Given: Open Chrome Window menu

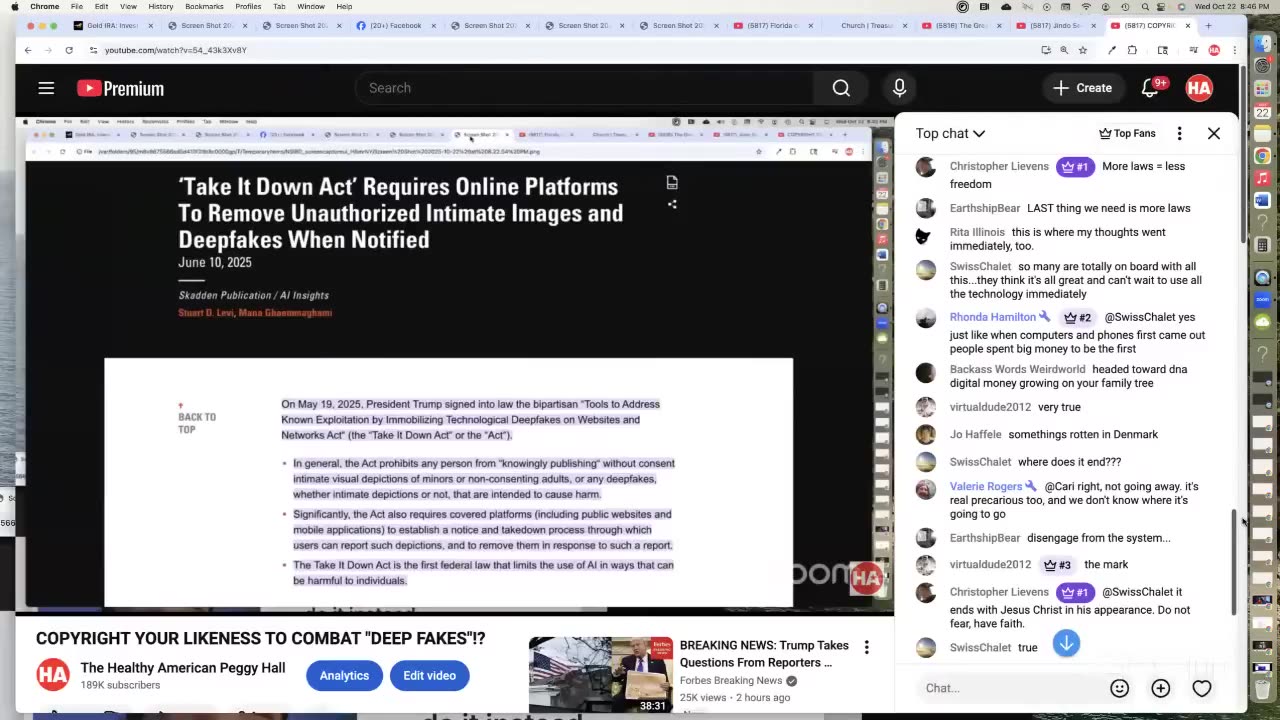Looking at the screenshot, I should click(x=310, y=6).
